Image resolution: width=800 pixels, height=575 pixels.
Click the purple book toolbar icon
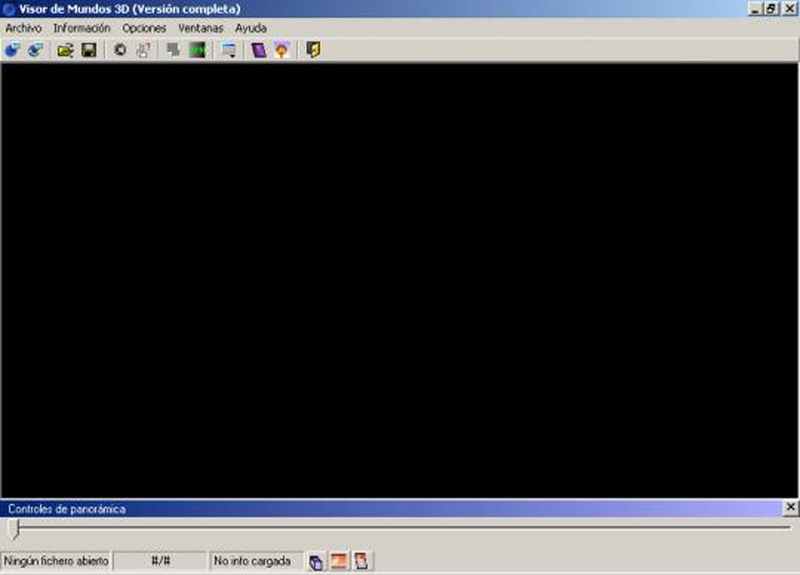tap(259, 50)
